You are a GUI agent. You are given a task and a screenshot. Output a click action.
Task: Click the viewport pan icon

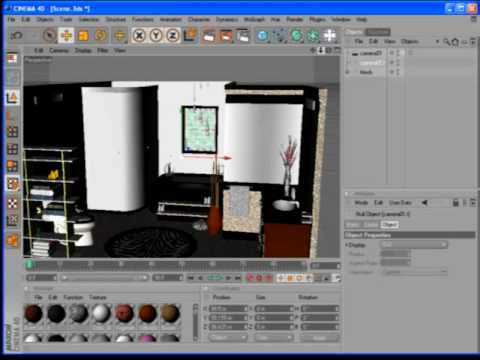(313, 50)
